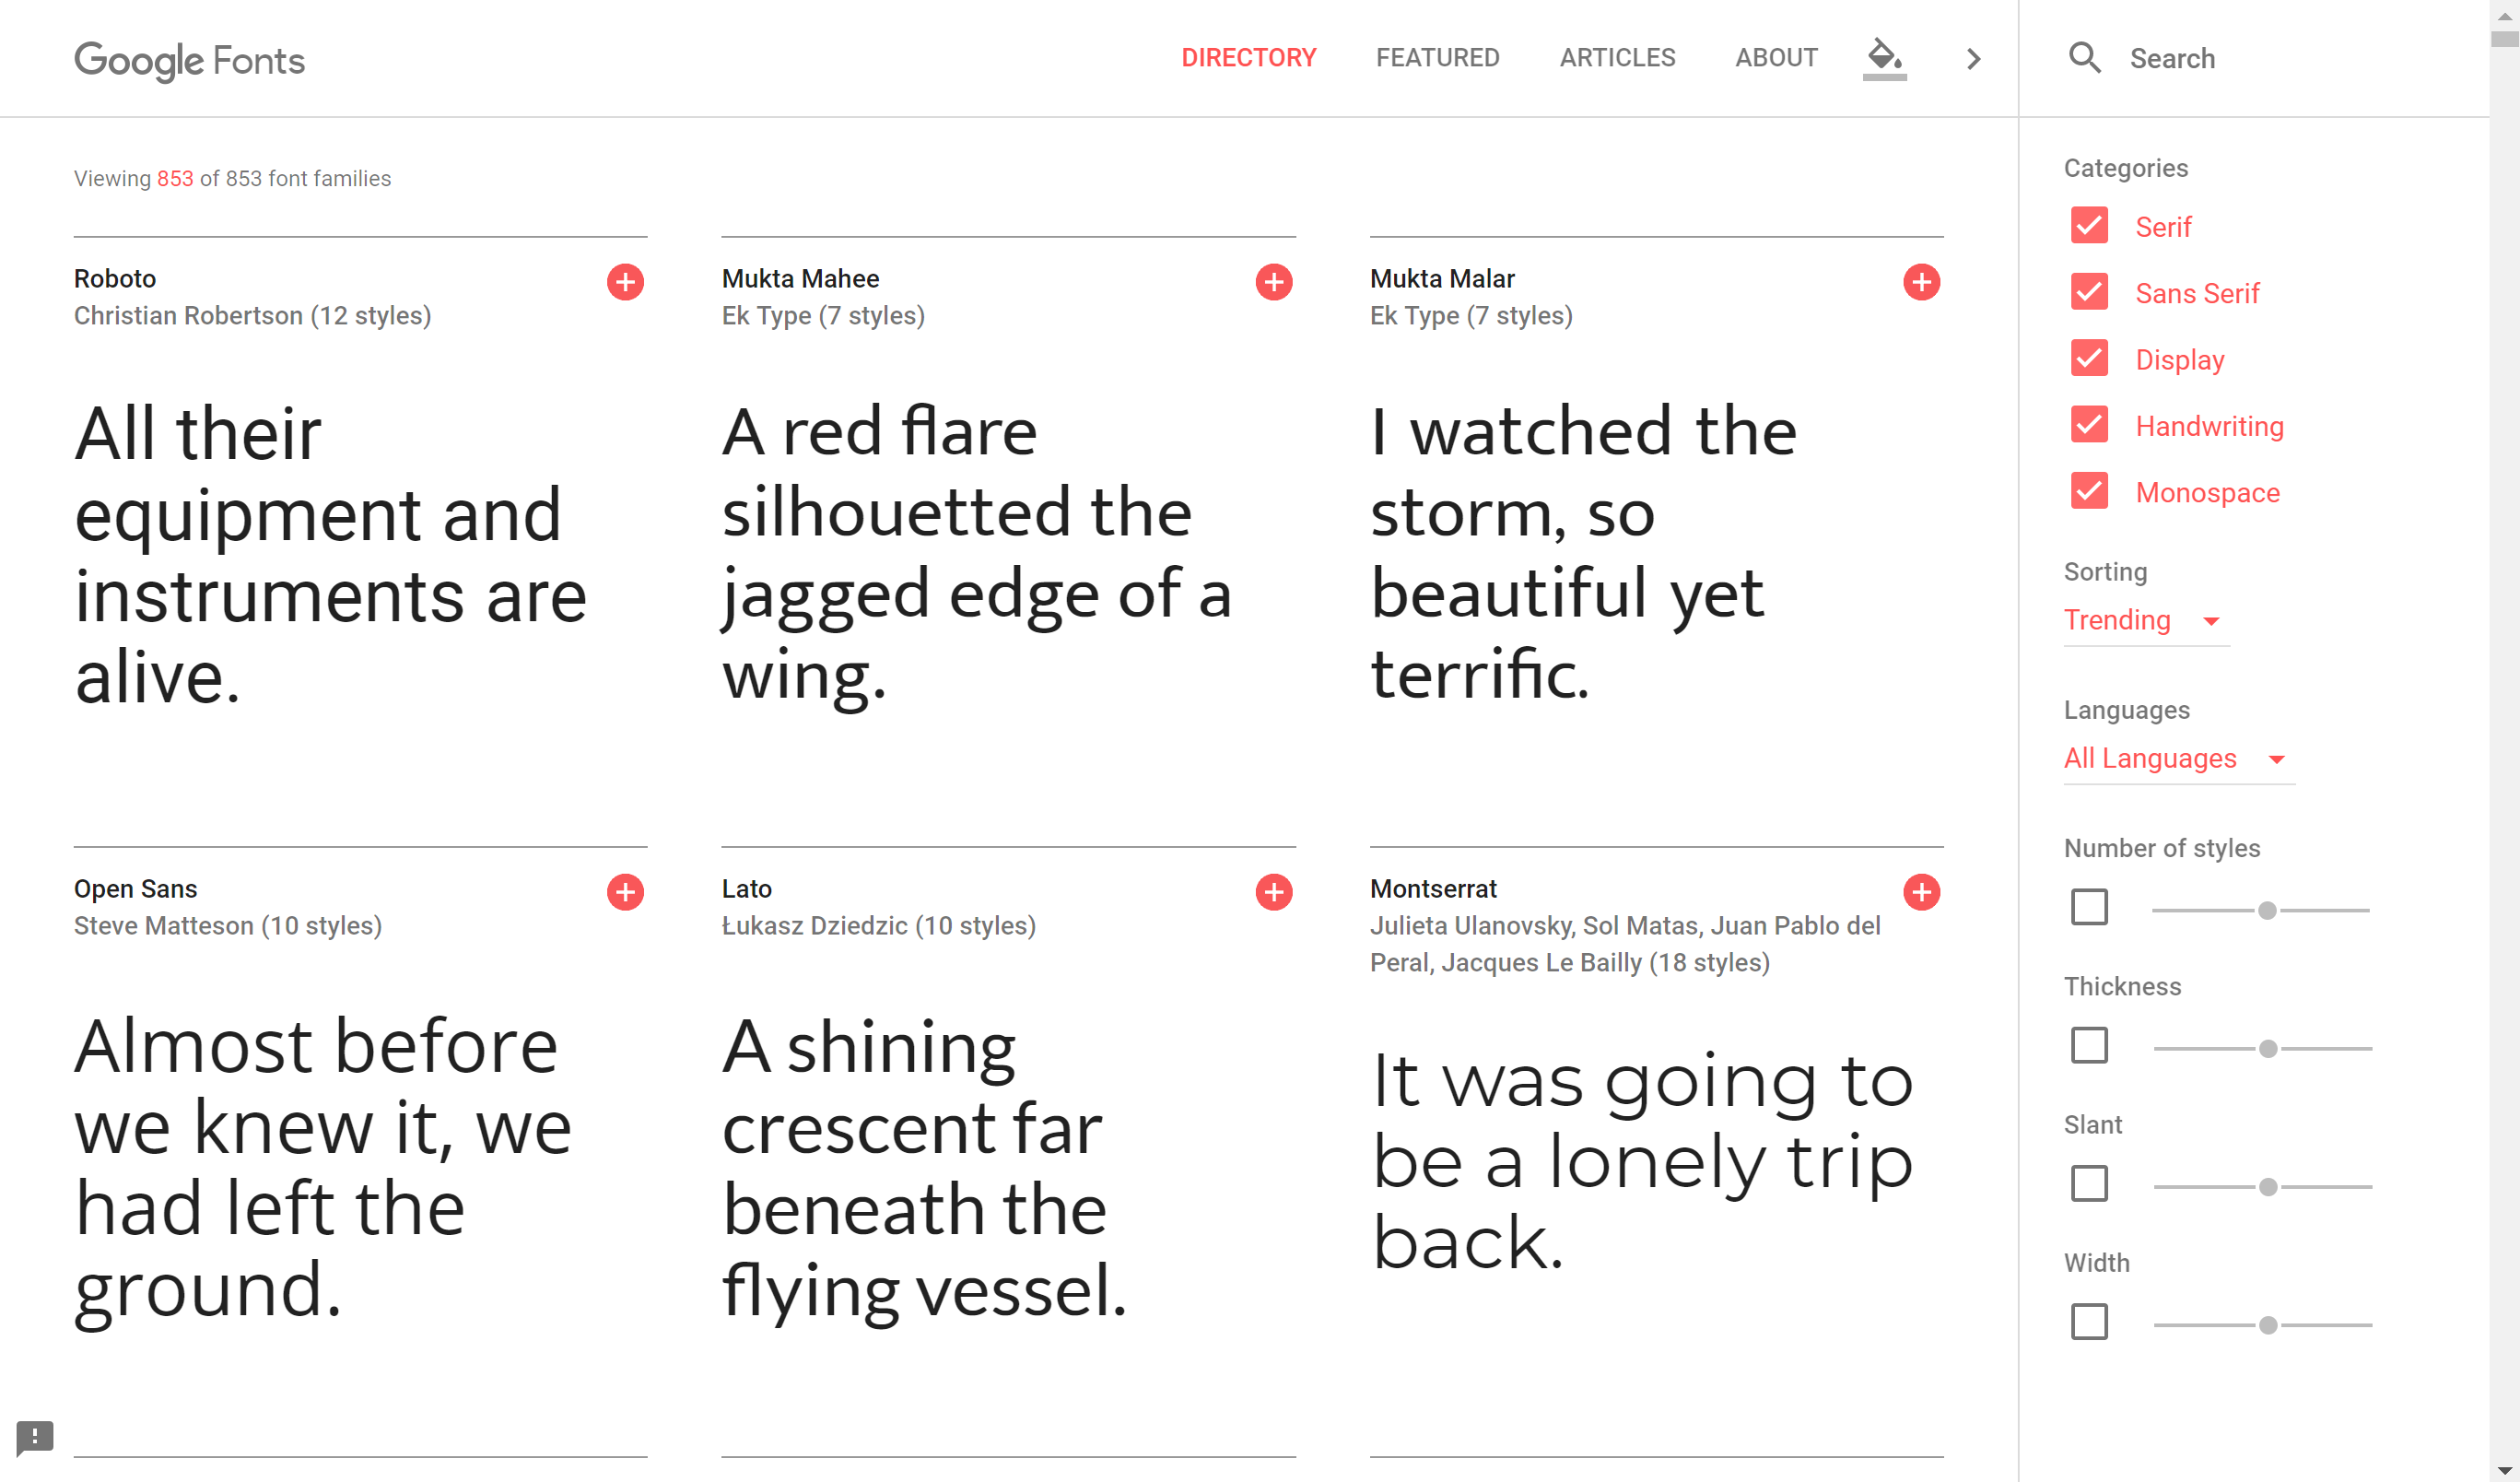
Task: Add Open Sans font family
Action: pos(625,892)
